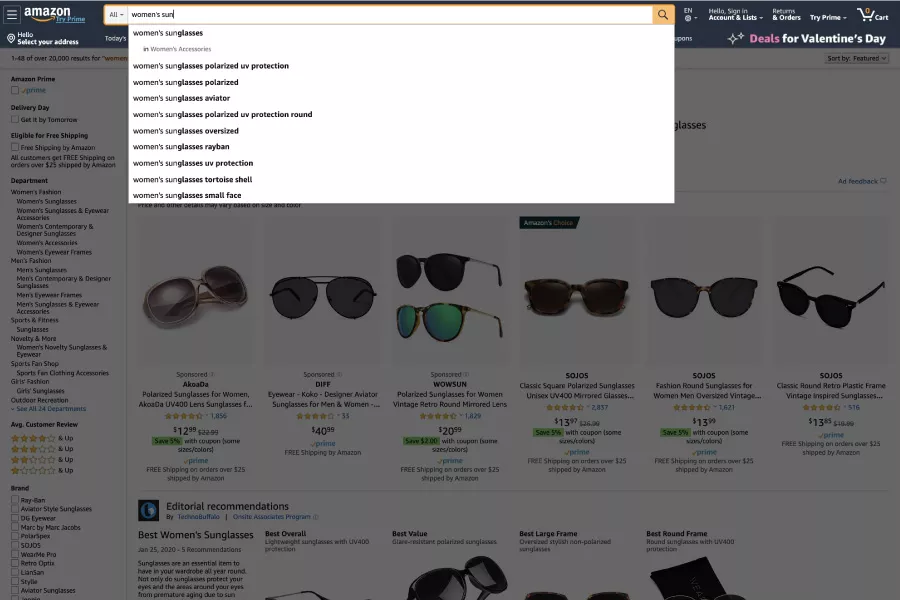Open the 2,837 ratings count
This screenshot has height=600, width=900.
pyautogui.click(x=599, y=407)
